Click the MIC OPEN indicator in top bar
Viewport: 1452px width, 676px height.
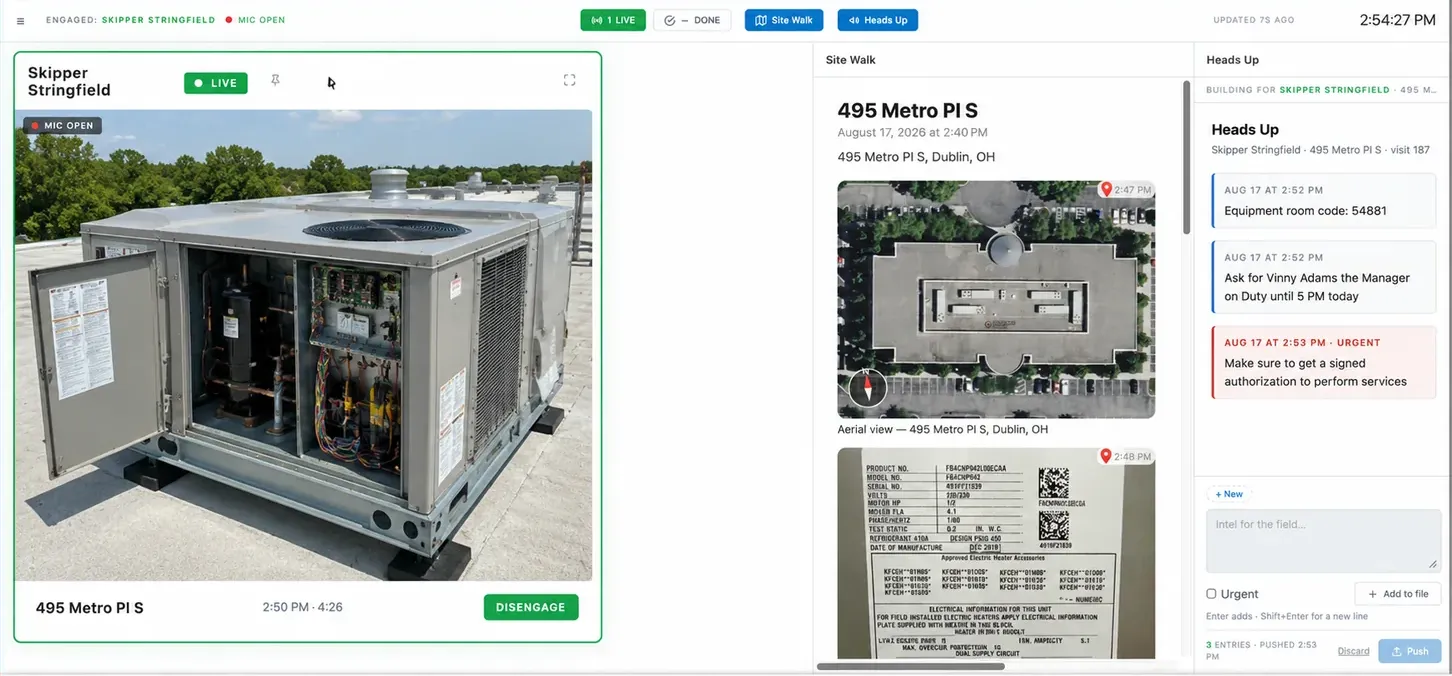tap(255, 20)
